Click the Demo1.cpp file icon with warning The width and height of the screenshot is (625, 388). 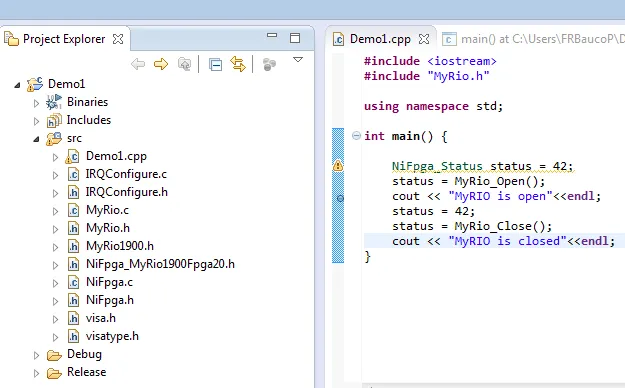click(x=73, y=157)
